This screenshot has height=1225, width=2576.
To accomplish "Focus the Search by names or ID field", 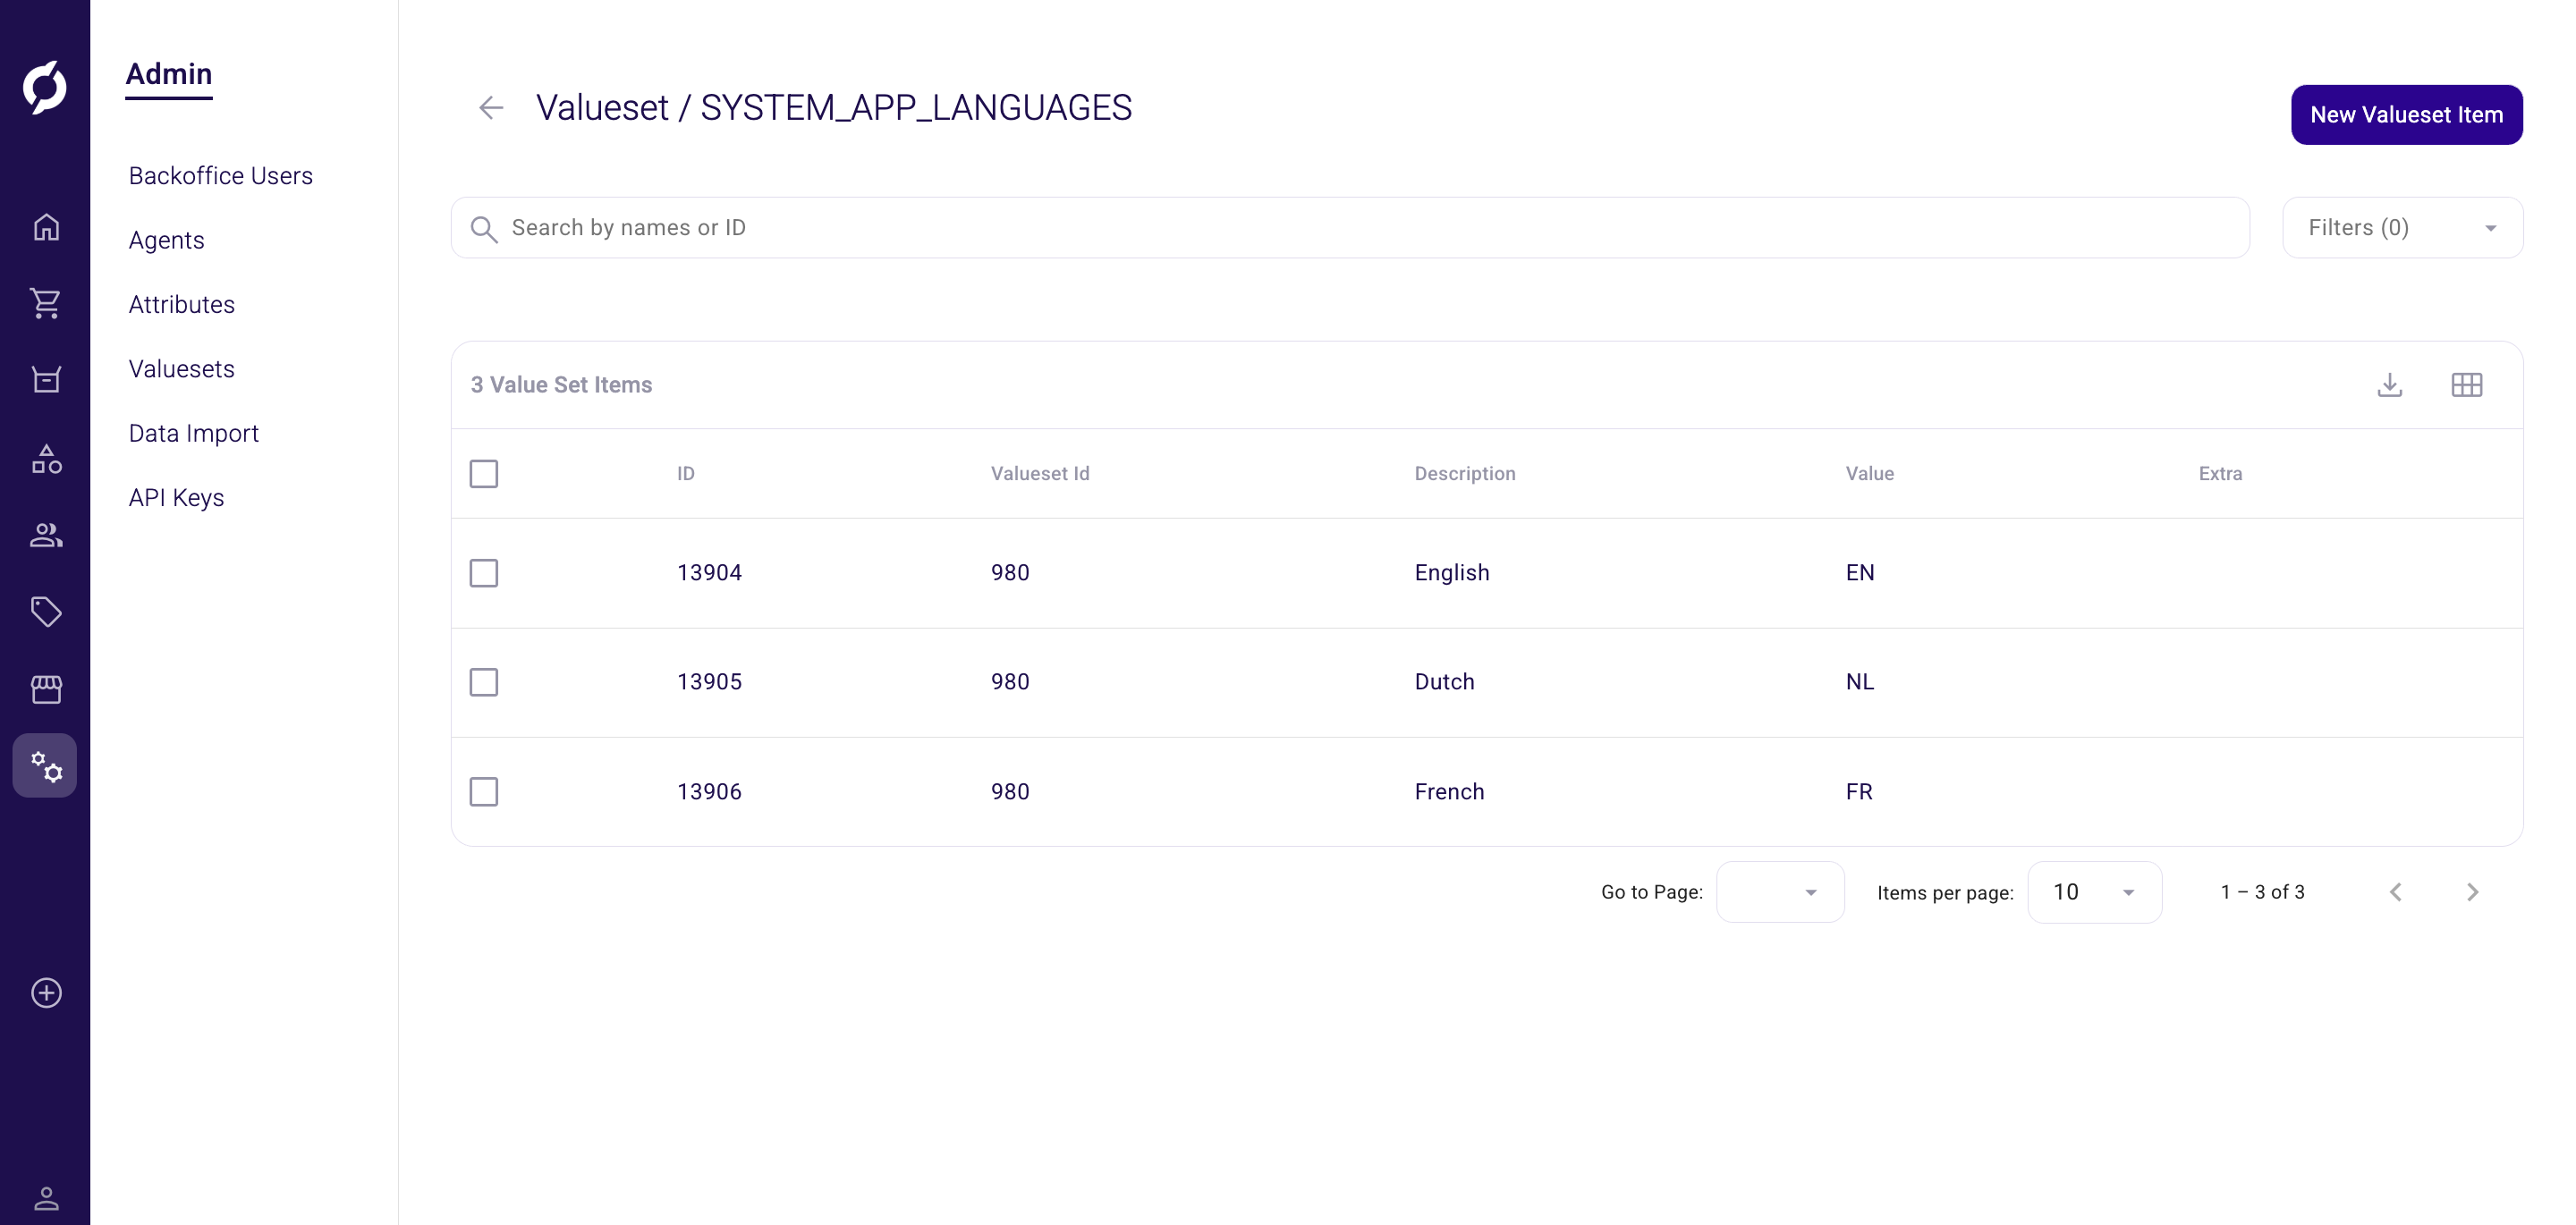I will [x=1350, y=228].
